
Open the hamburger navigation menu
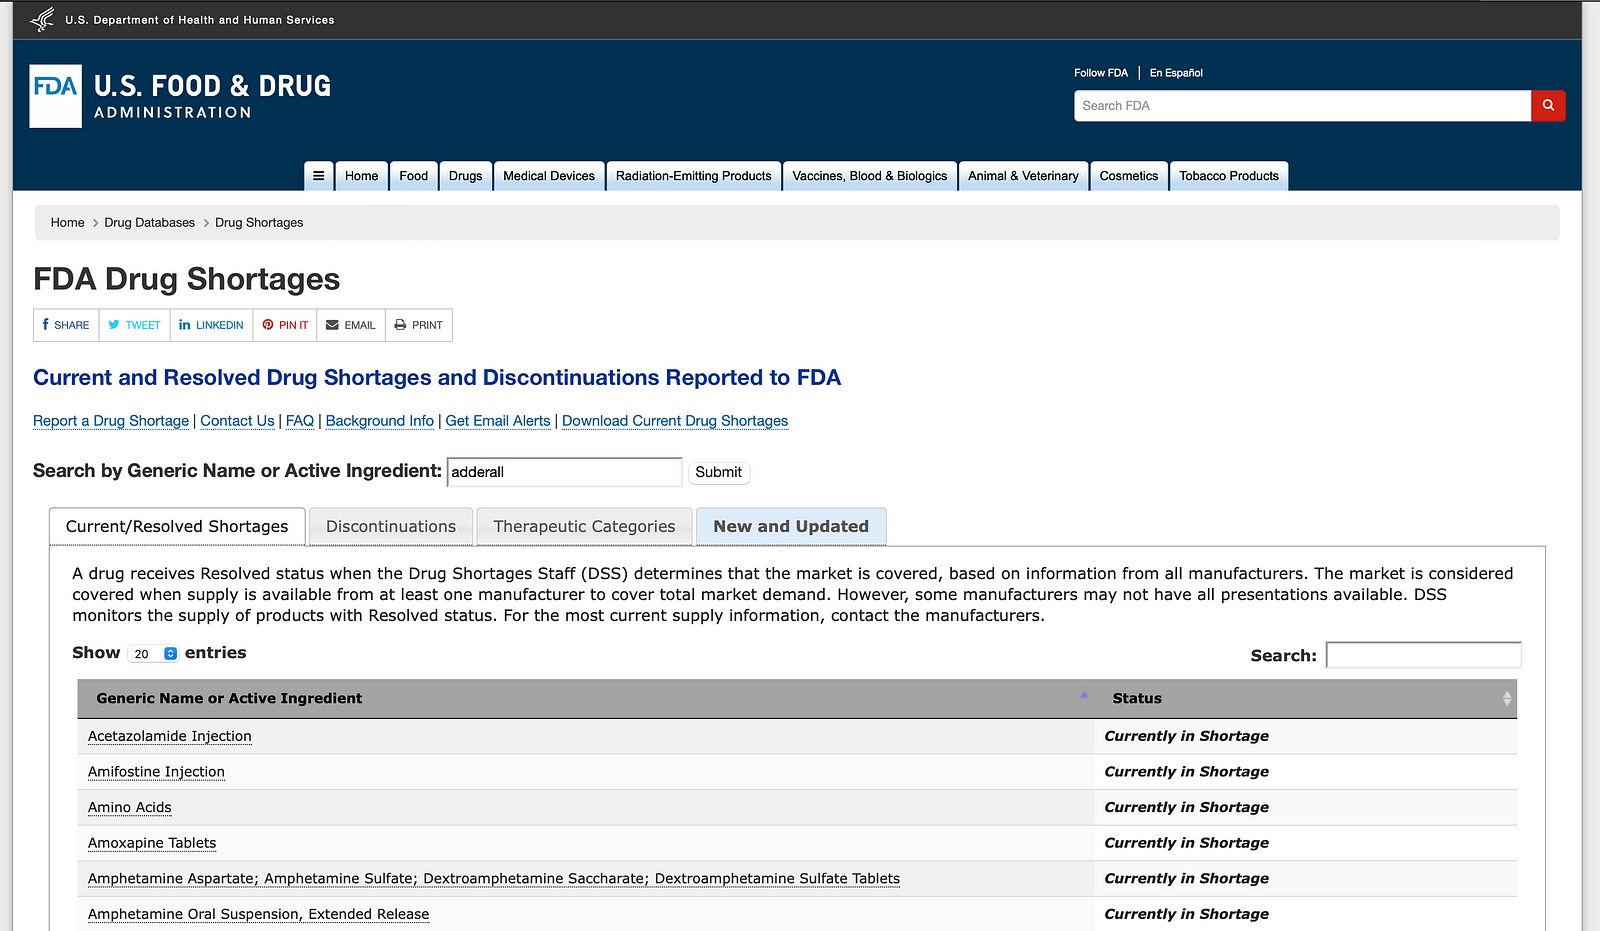coord(318,176)
